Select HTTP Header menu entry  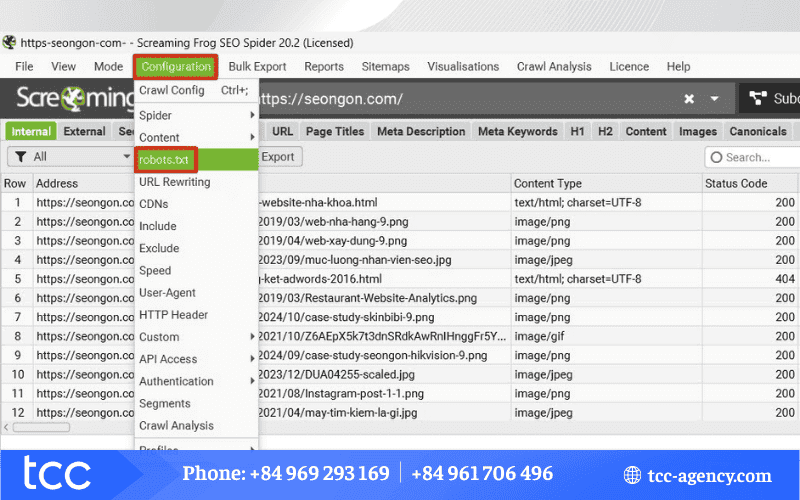click(196, 315)
